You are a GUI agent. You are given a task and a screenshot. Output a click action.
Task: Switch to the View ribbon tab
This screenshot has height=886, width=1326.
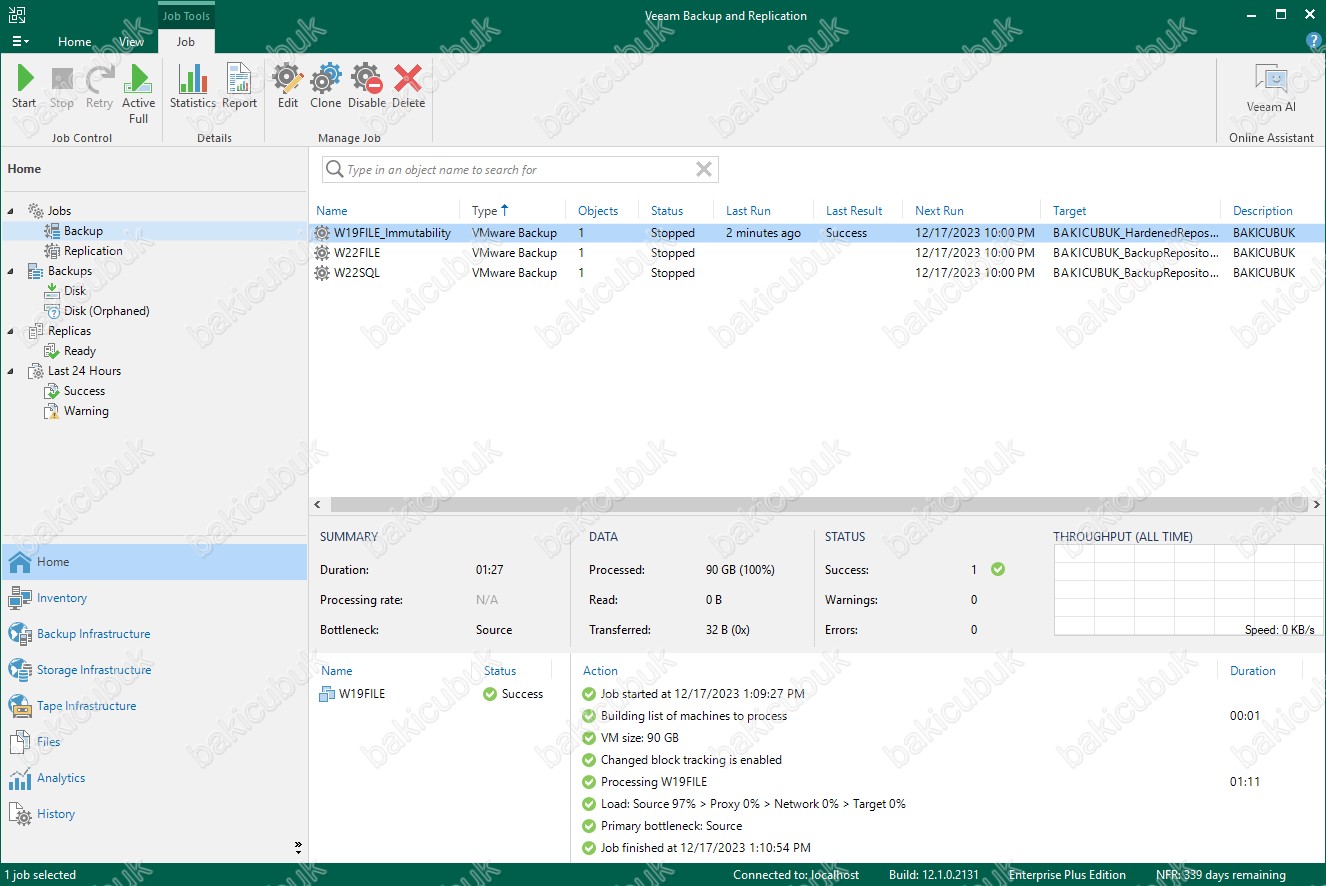click(132, 42)
